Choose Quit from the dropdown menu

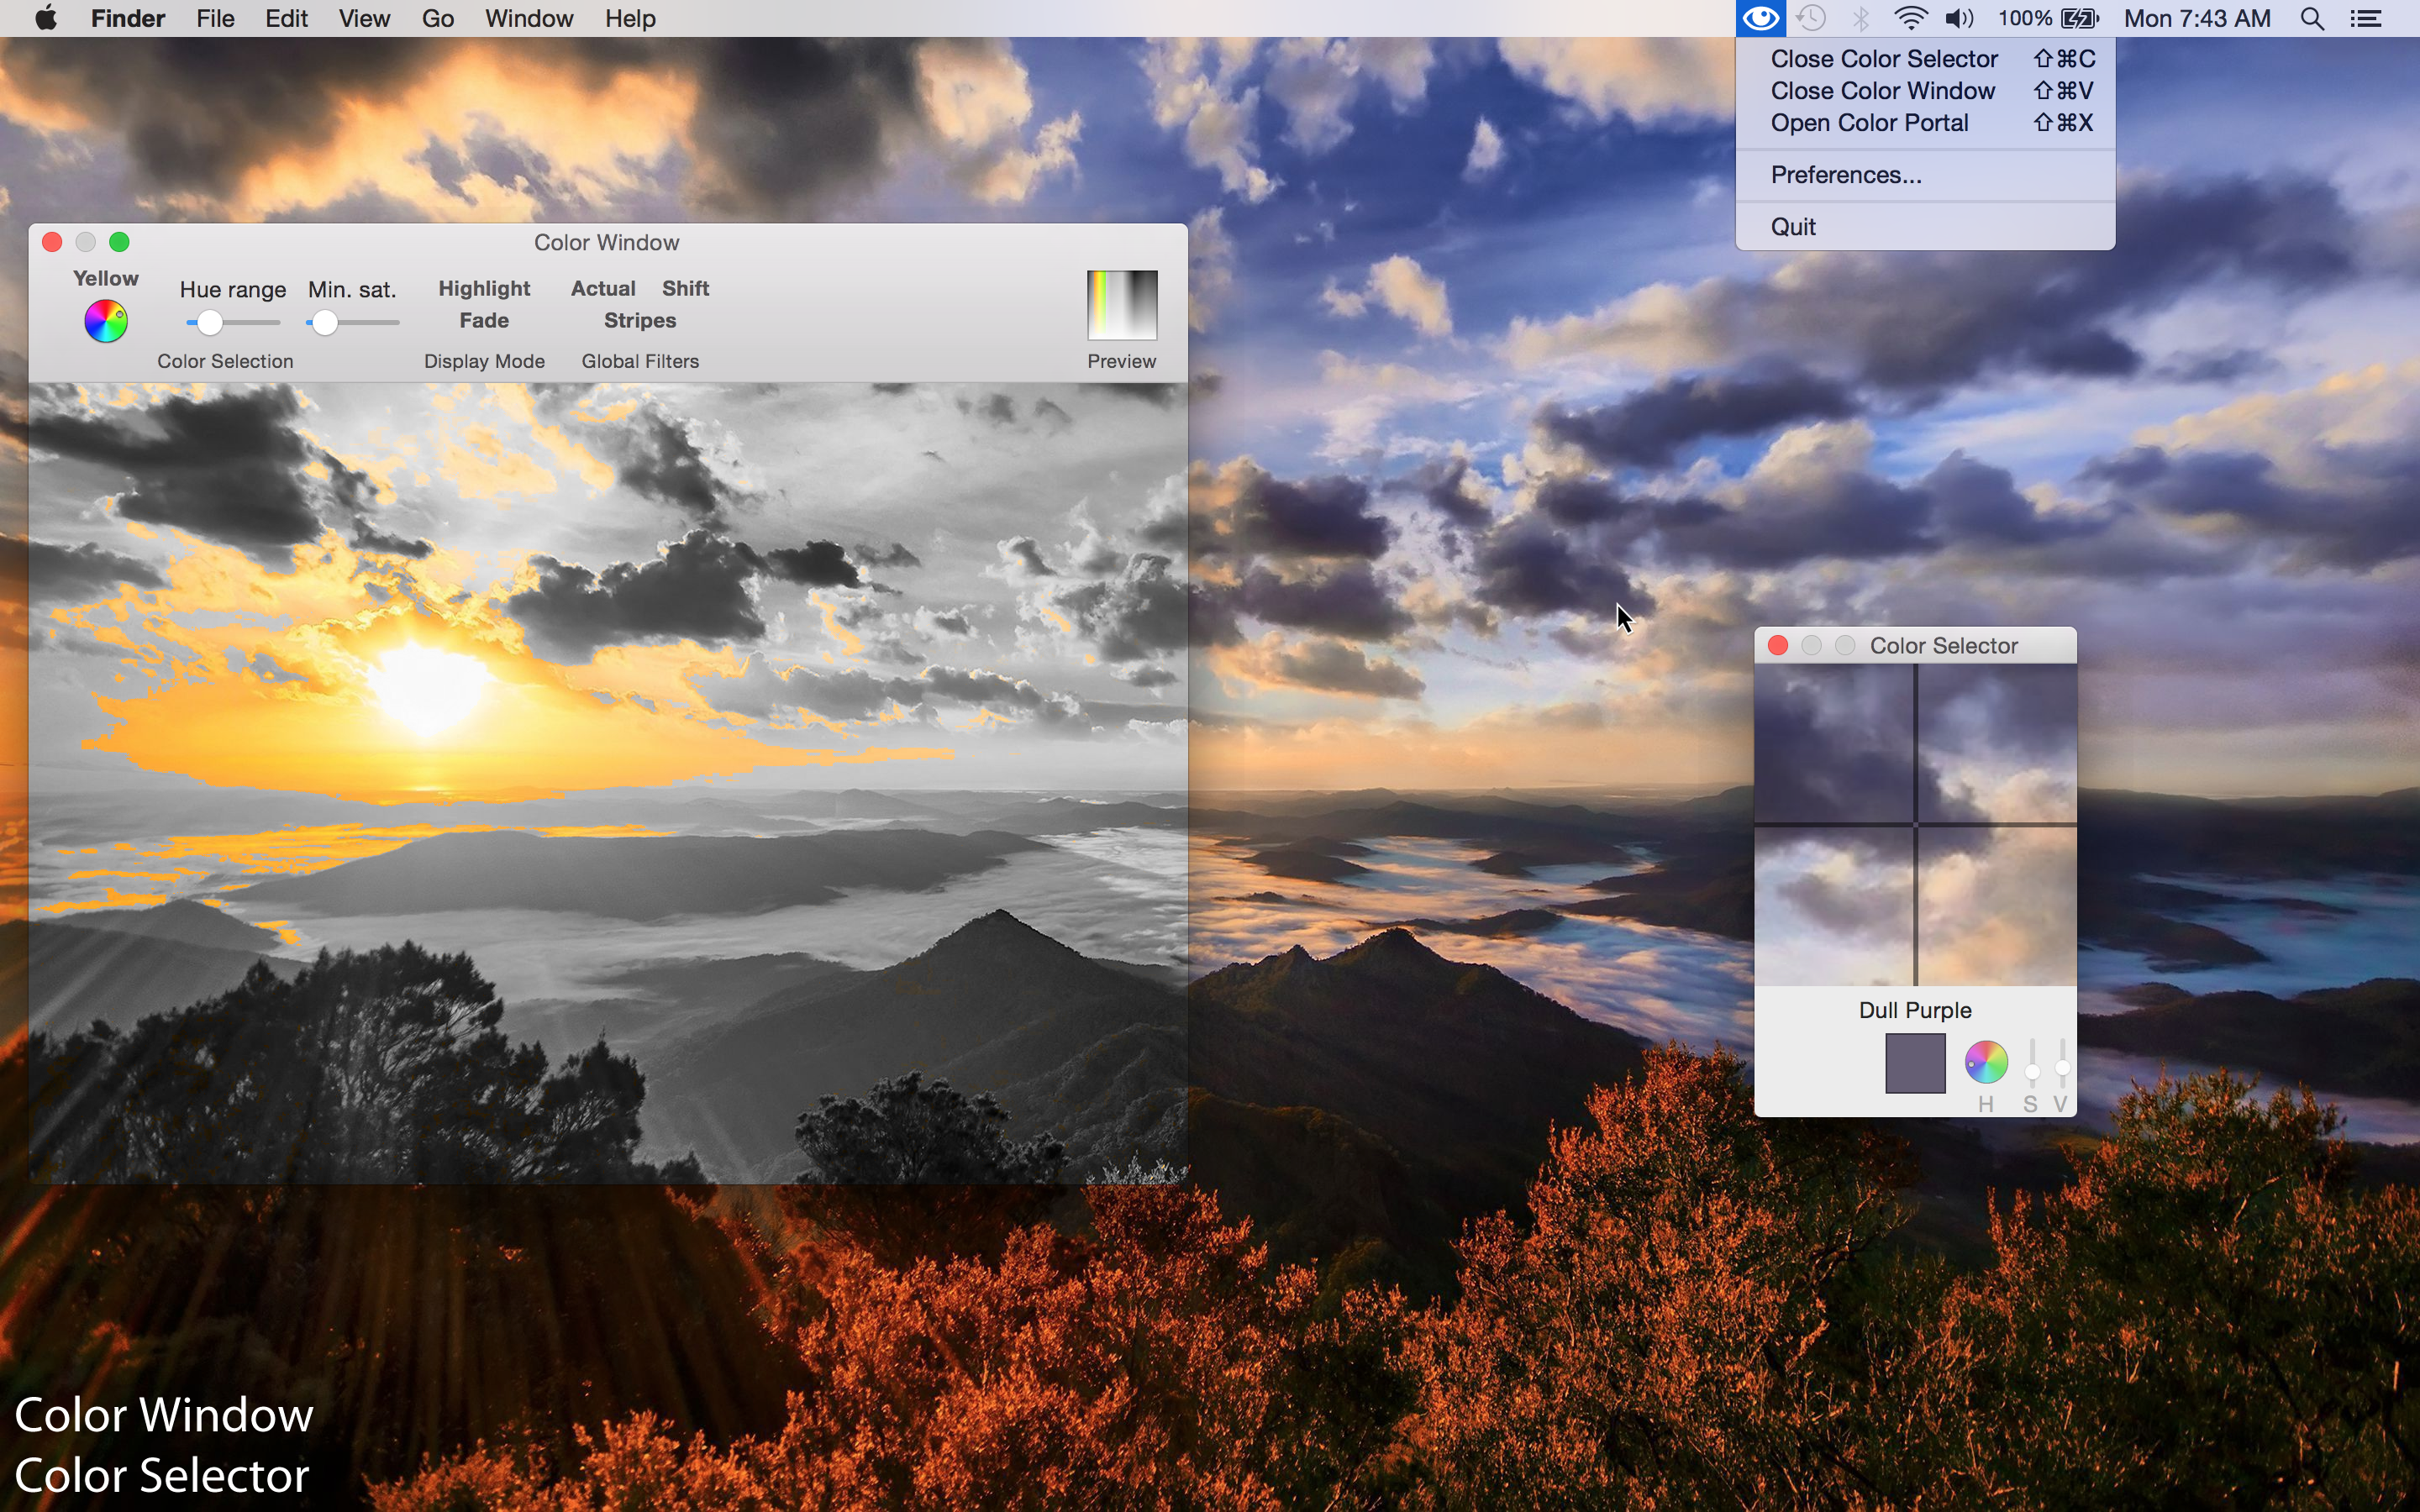point(1925,227)
